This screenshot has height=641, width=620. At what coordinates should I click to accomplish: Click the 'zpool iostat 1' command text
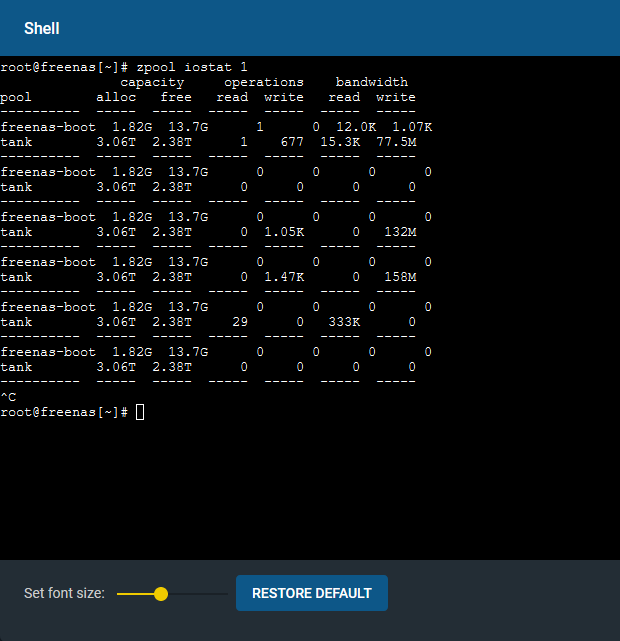point(192,67)
